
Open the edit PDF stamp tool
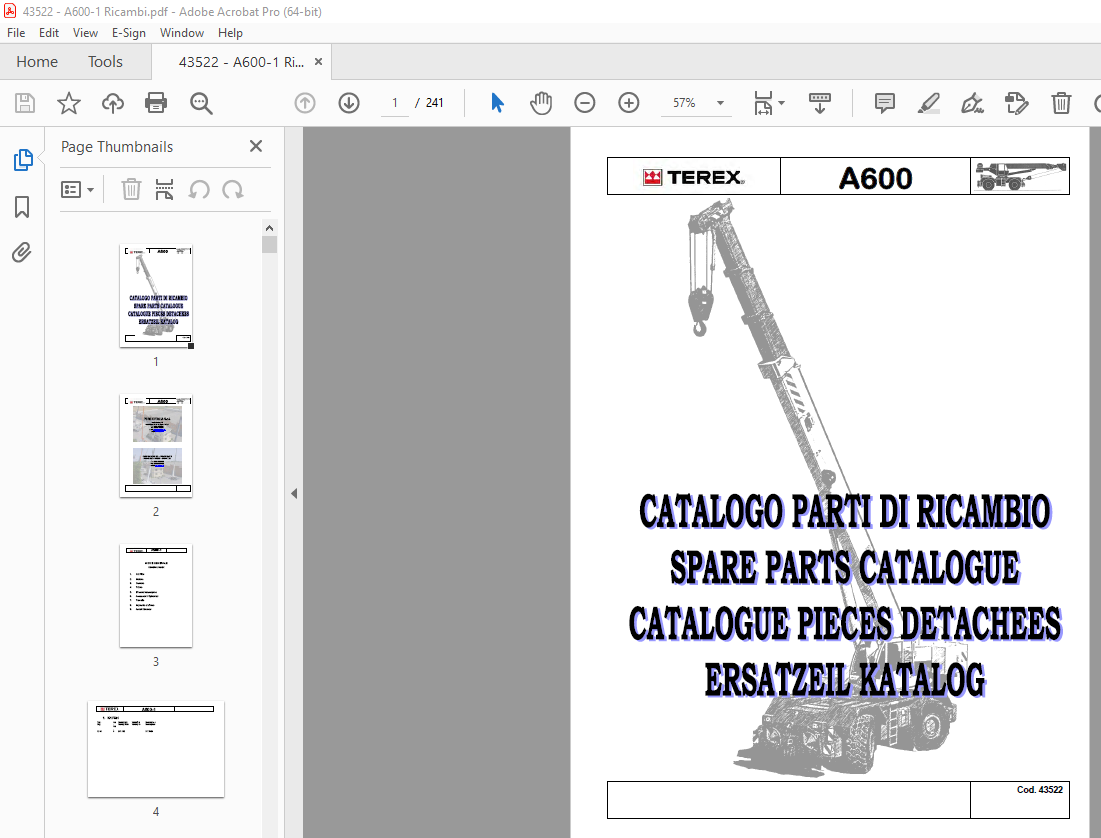1016,103
